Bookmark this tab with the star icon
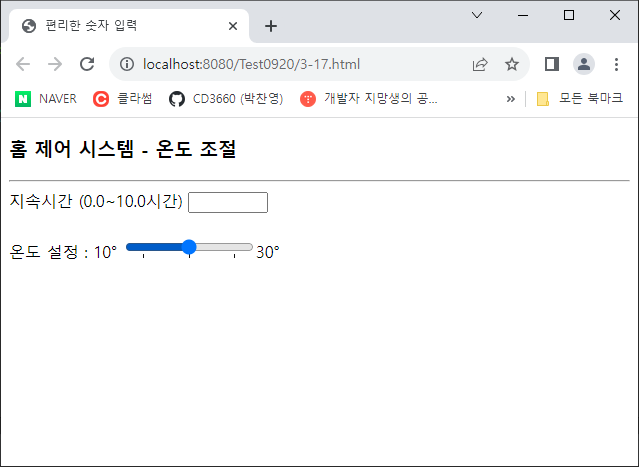Image resolution: width=639 pixels, height=467 pixels. [x=512, y=64]
